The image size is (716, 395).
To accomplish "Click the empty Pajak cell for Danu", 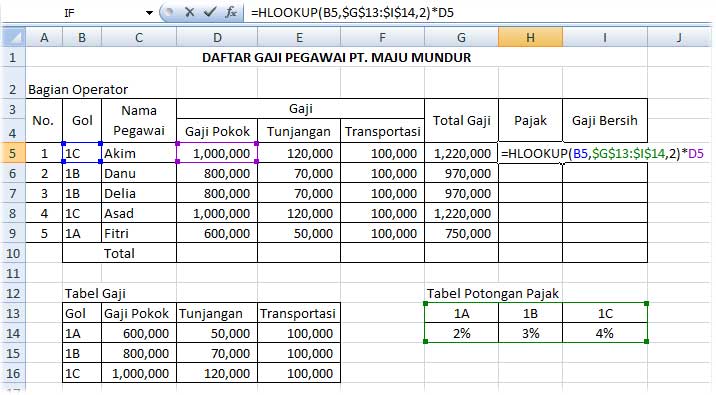I will pos(531,174).
